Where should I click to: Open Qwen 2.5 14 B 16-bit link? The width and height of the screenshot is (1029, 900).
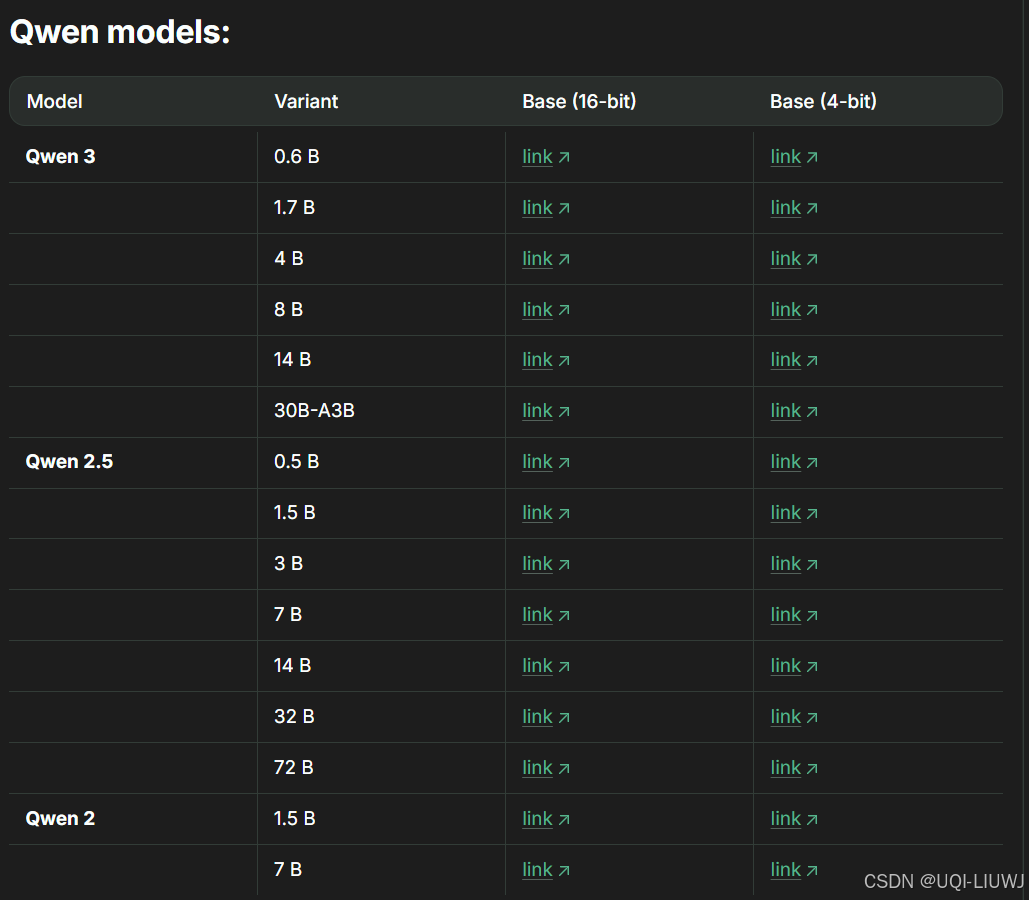(x=545, y=666)
